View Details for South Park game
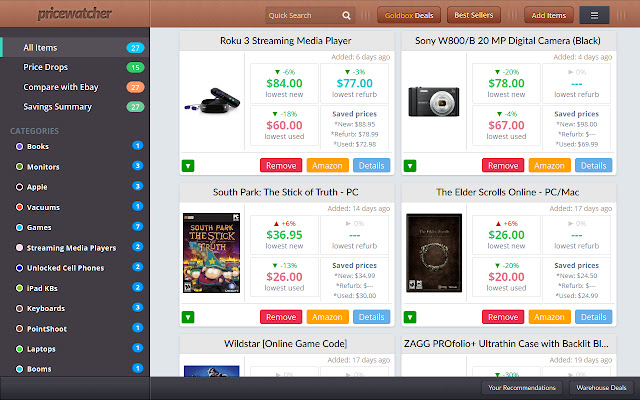 coord(371,317)
